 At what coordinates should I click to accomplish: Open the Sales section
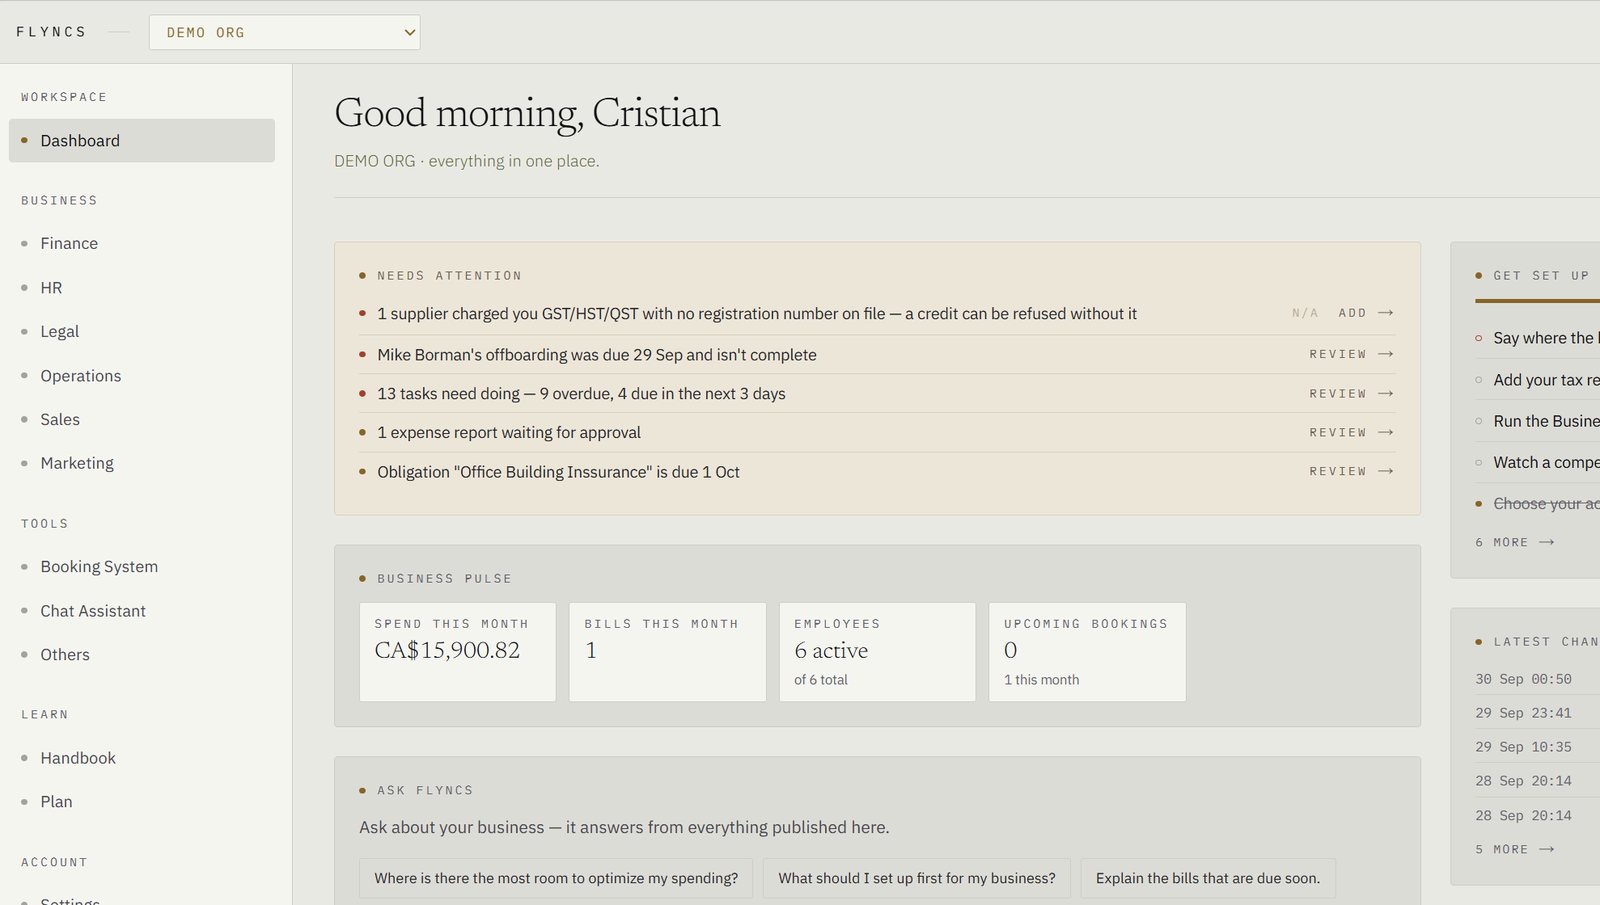[x=60, y=419]
